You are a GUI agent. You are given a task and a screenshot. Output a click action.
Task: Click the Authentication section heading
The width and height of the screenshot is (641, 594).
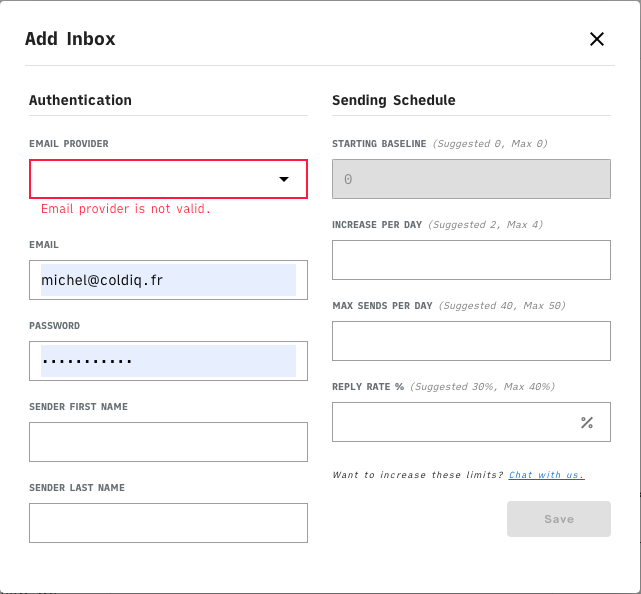coord(80,100)
